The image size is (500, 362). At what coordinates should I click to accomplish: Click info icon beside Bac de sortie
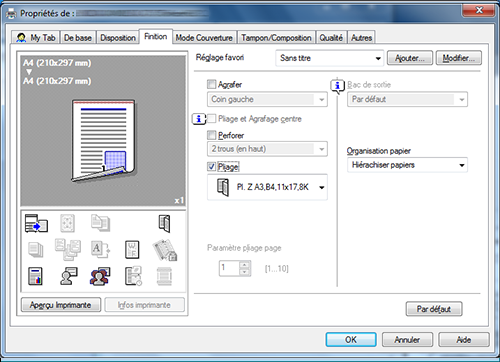337,86
